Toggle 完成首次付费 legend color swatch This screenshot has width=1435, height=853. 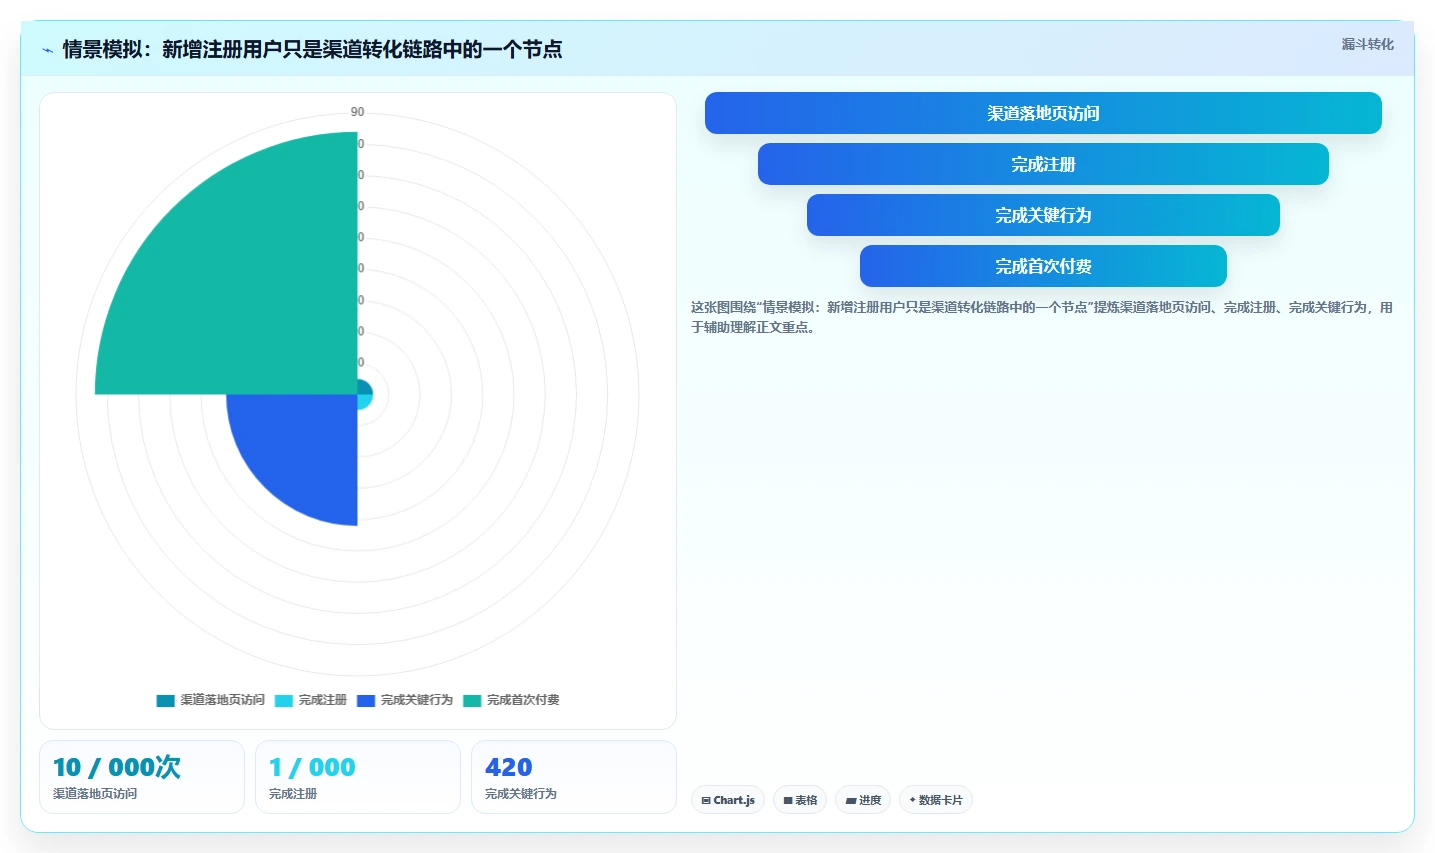[x=472, y=700]
